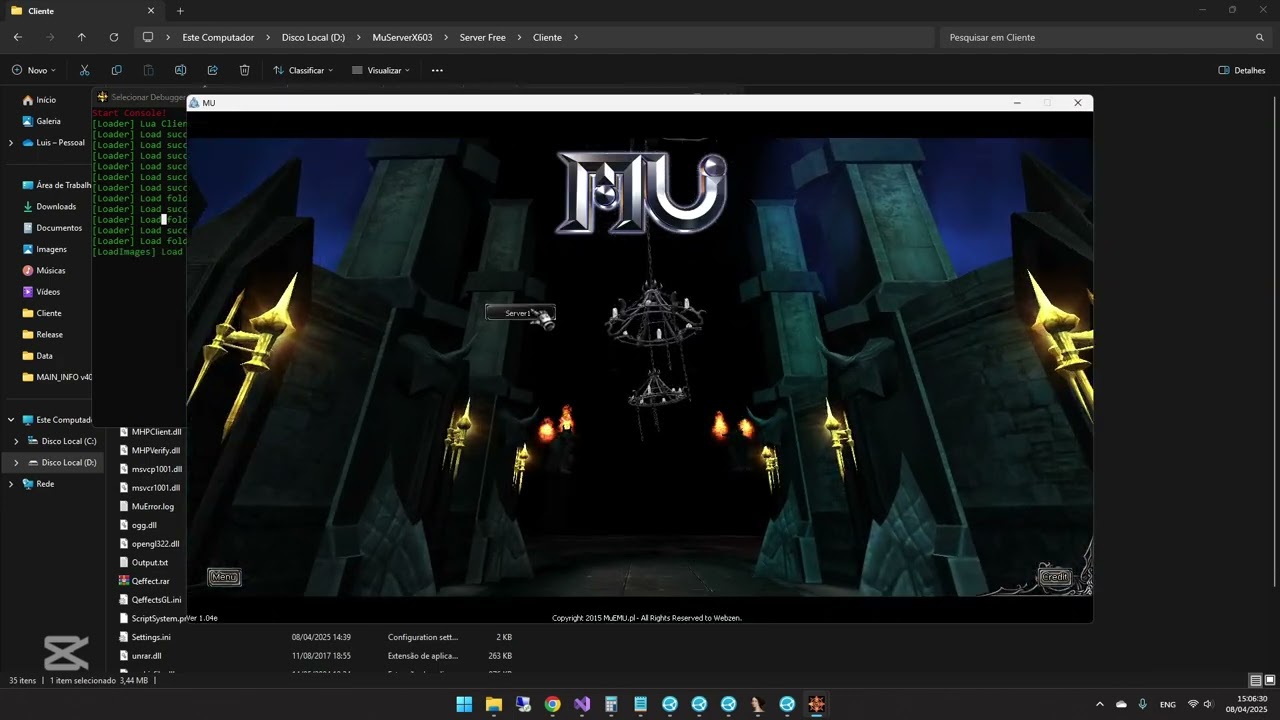Refresh the Cliente folder view

(x=114, y=37)
